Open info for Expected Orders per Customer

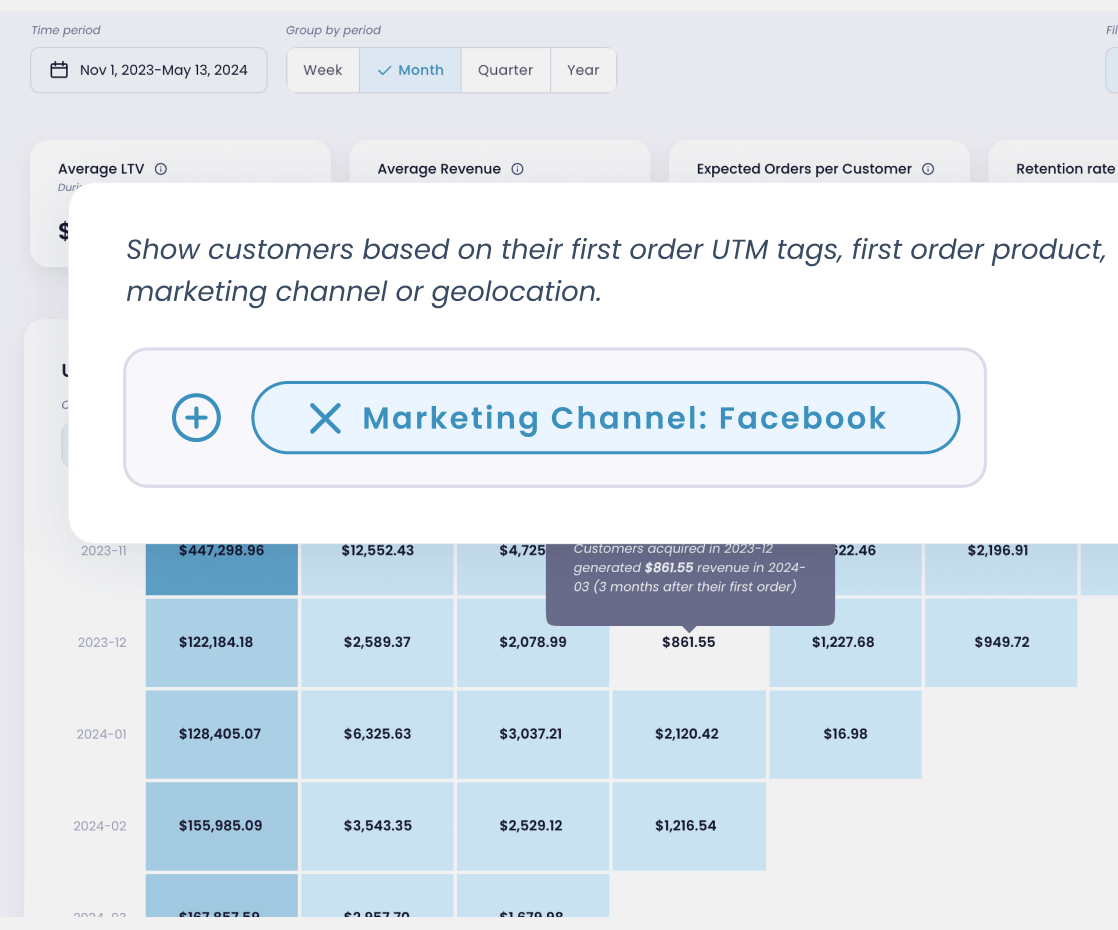928,169
